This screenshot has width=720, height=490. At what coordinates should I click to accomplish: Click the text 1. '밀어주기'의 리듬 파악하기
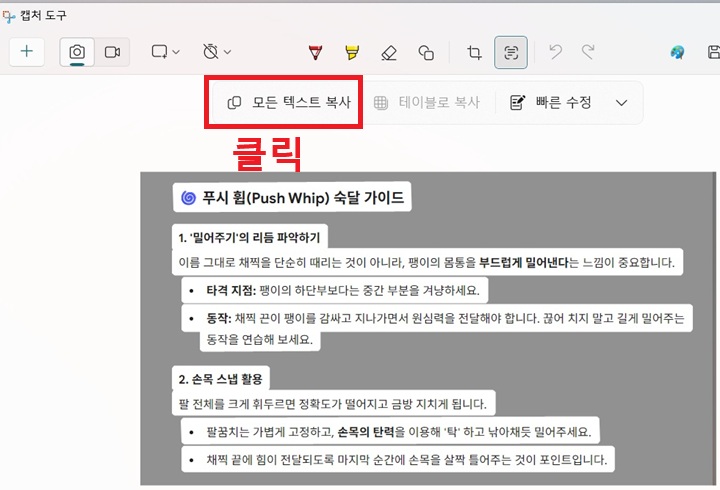(x=249, y=237)
